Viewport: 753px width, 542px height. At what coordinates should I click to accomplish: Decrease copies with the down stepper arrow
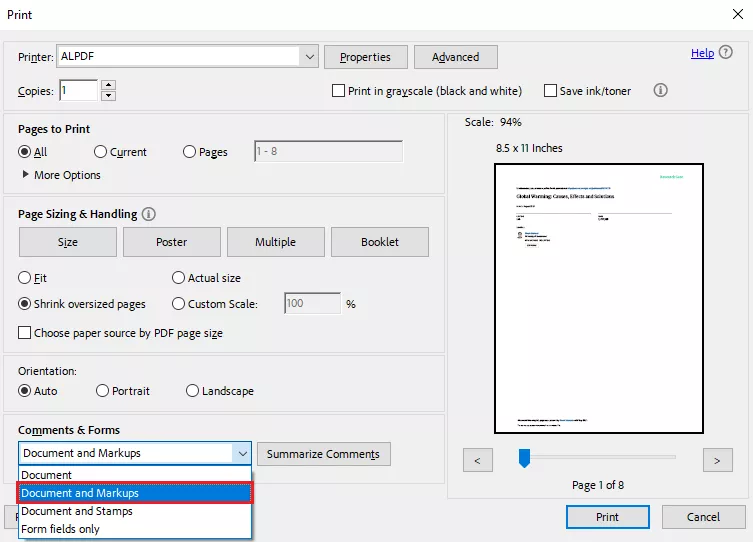point(109,96)
